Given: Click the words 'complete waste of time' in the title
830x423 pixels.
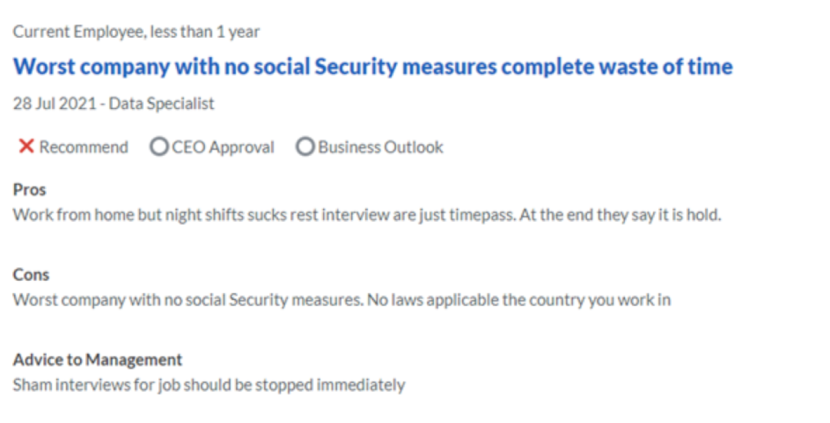Looking at the screenshot, I should coord(617,67).
